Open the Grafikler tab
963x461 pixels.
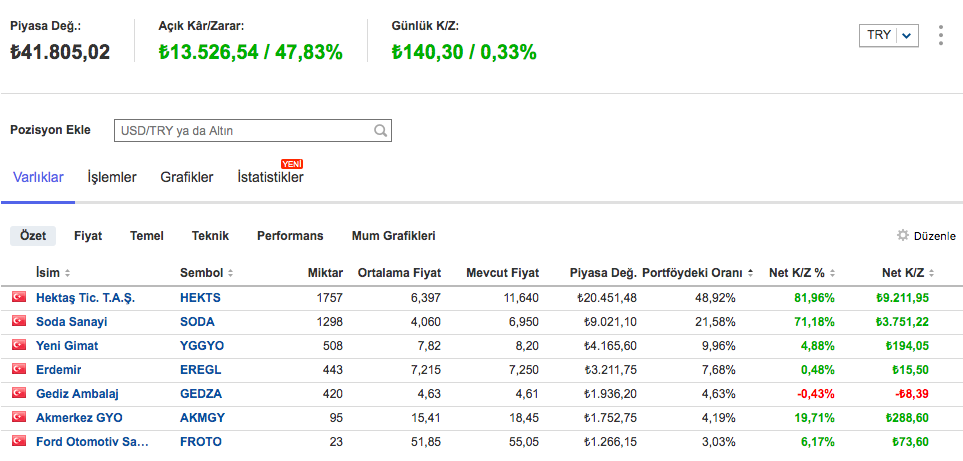[x=187, y=178]
